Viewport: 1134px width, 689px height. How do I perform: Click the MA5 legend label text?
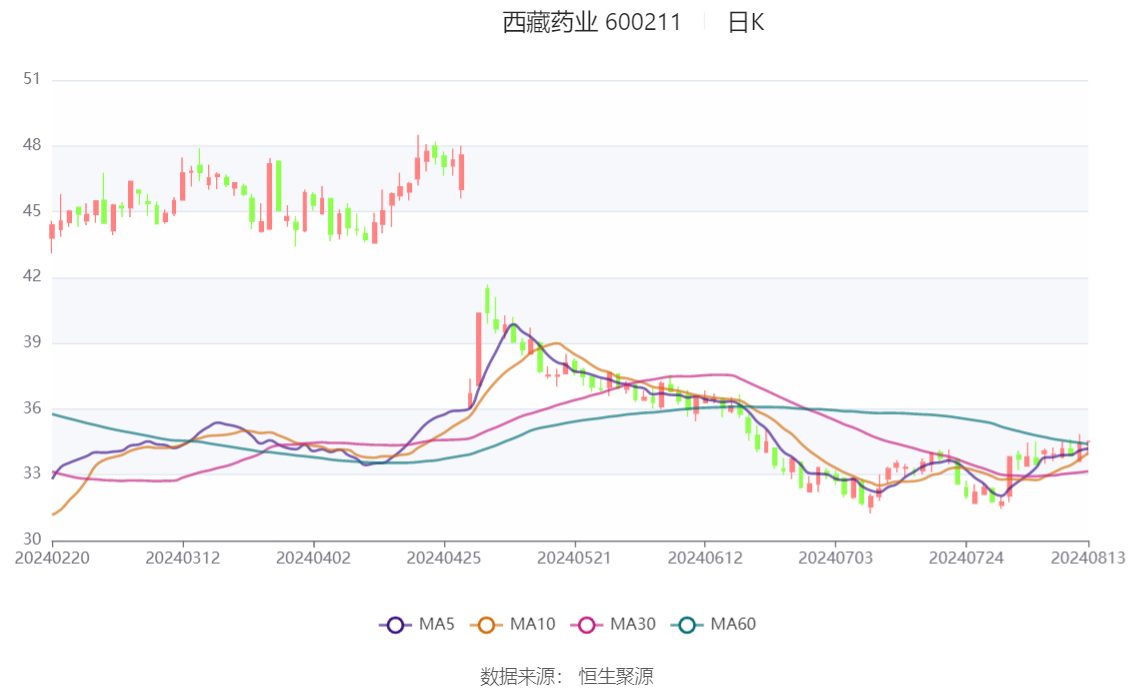[x=437, y=624]
